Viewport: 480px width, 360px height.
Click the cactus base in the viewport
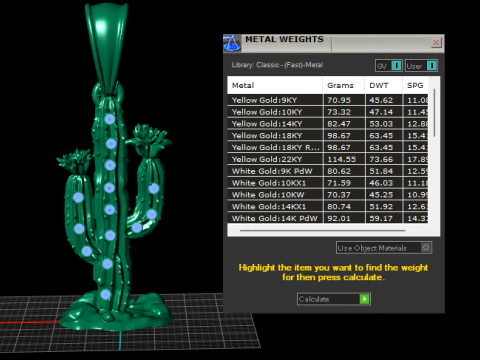click(117, 313)
